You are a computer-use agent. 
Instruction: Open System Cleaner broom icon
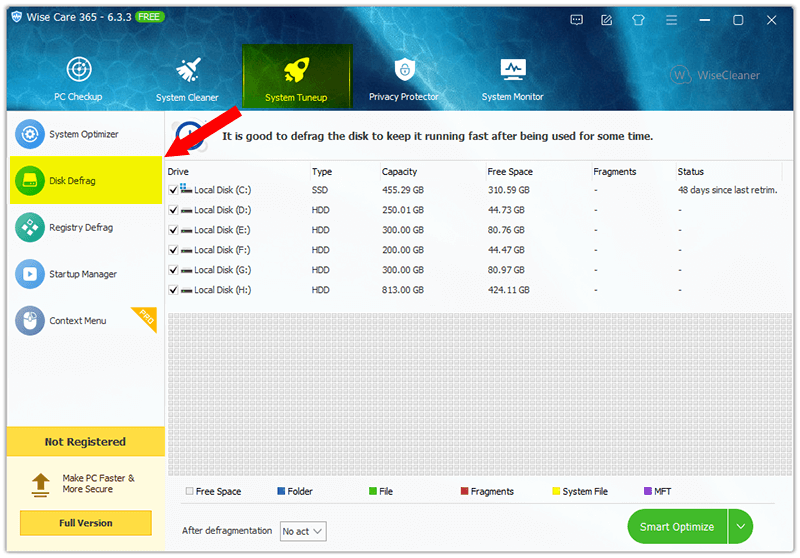pos(188,70)
